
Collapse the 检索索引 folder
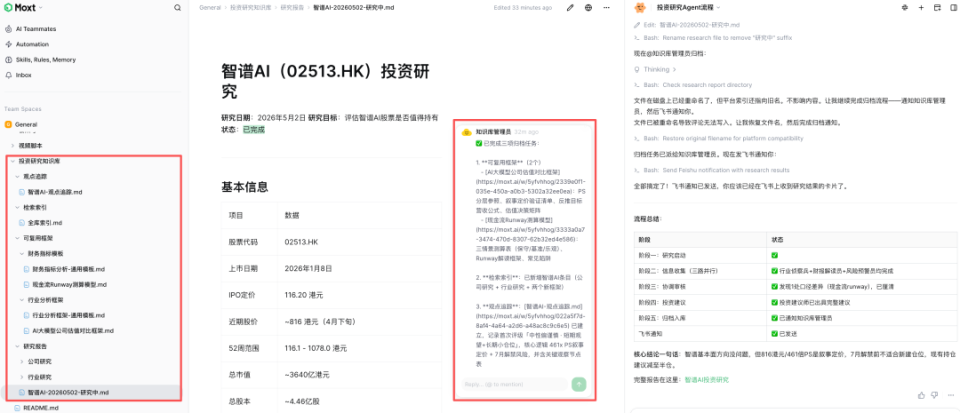[17, 207]
